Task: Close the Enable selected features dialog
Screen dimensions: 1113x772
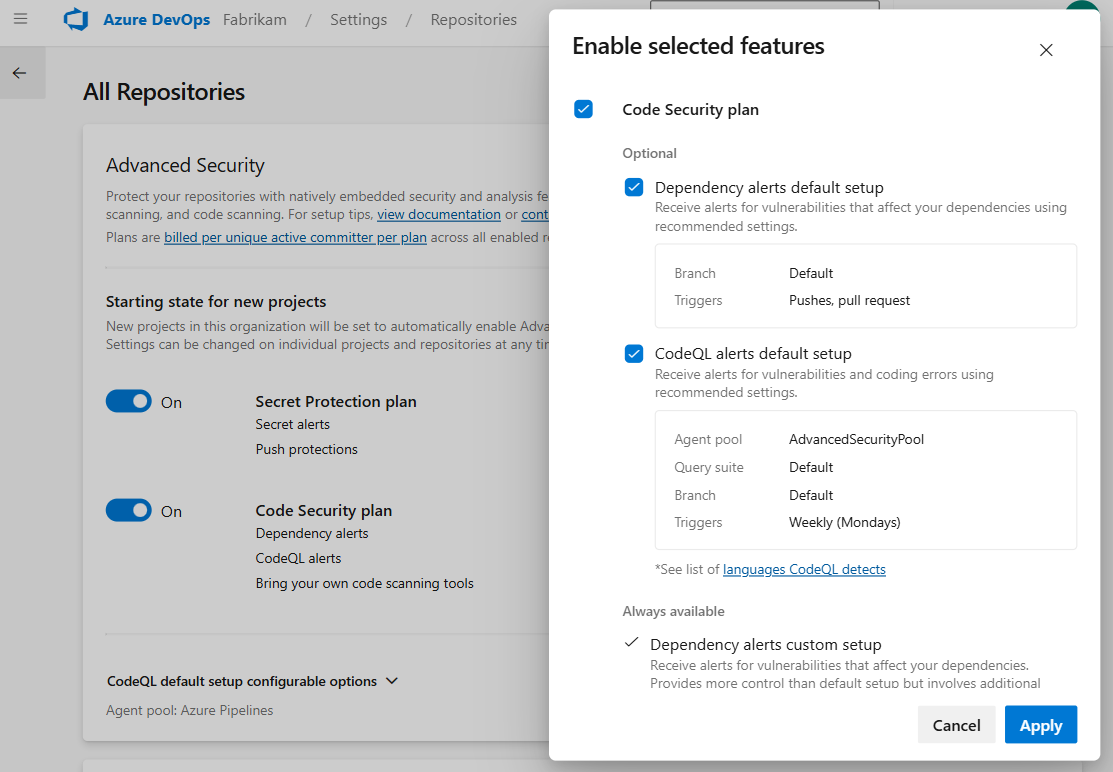Action: coord(1046,50)
